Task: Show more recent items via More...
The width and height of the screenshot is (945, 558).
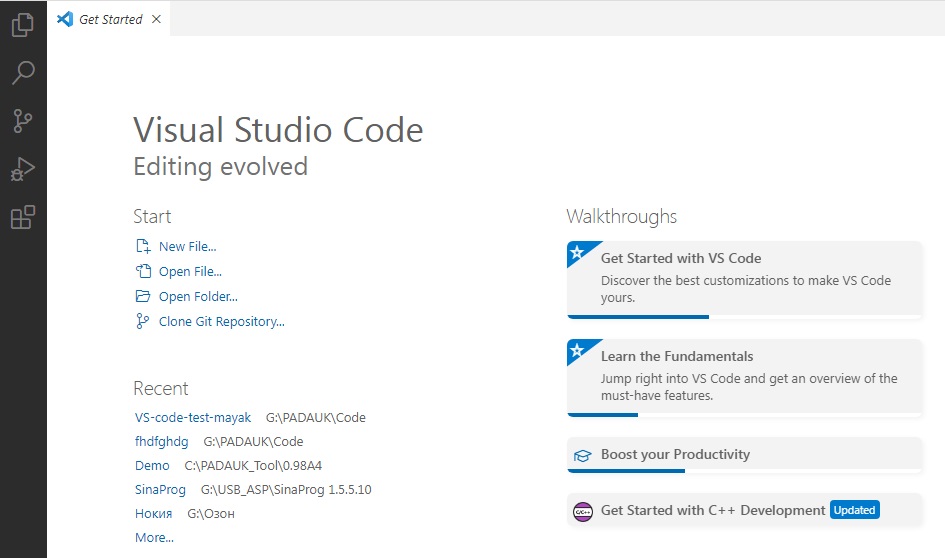Action: tap(154, 537)
